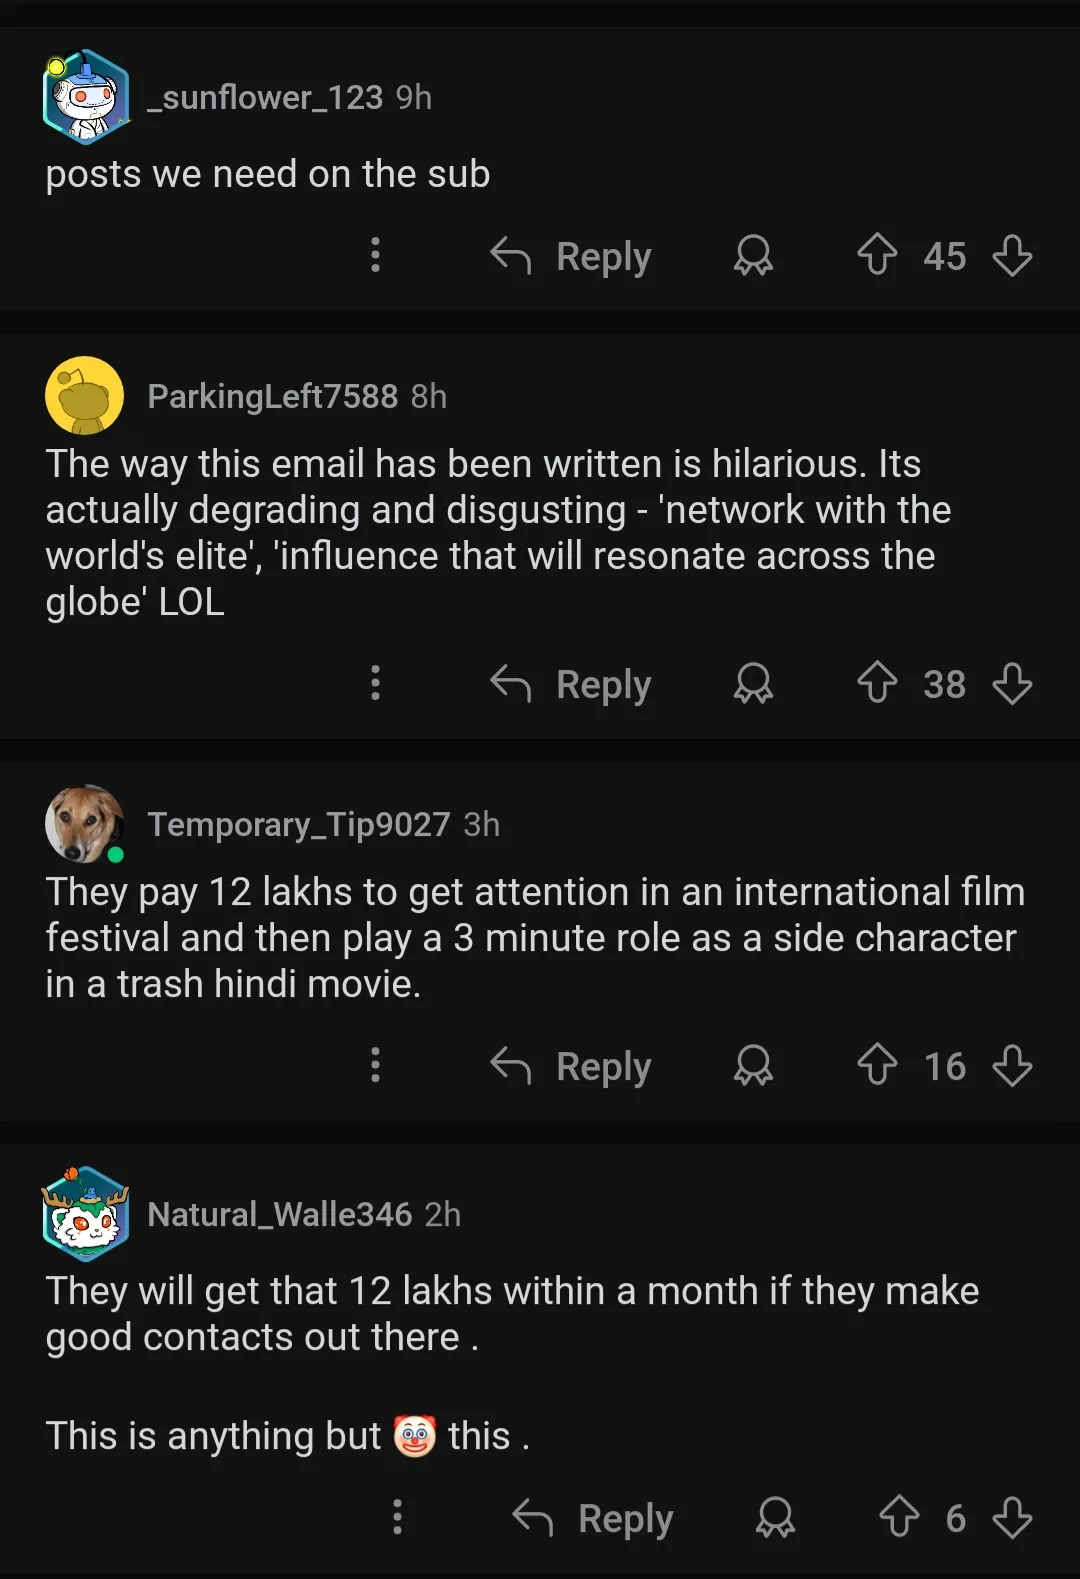
Task: Show overflow menu for Temporary_Tip9027's comment
Action: (x=375, y=1065)
